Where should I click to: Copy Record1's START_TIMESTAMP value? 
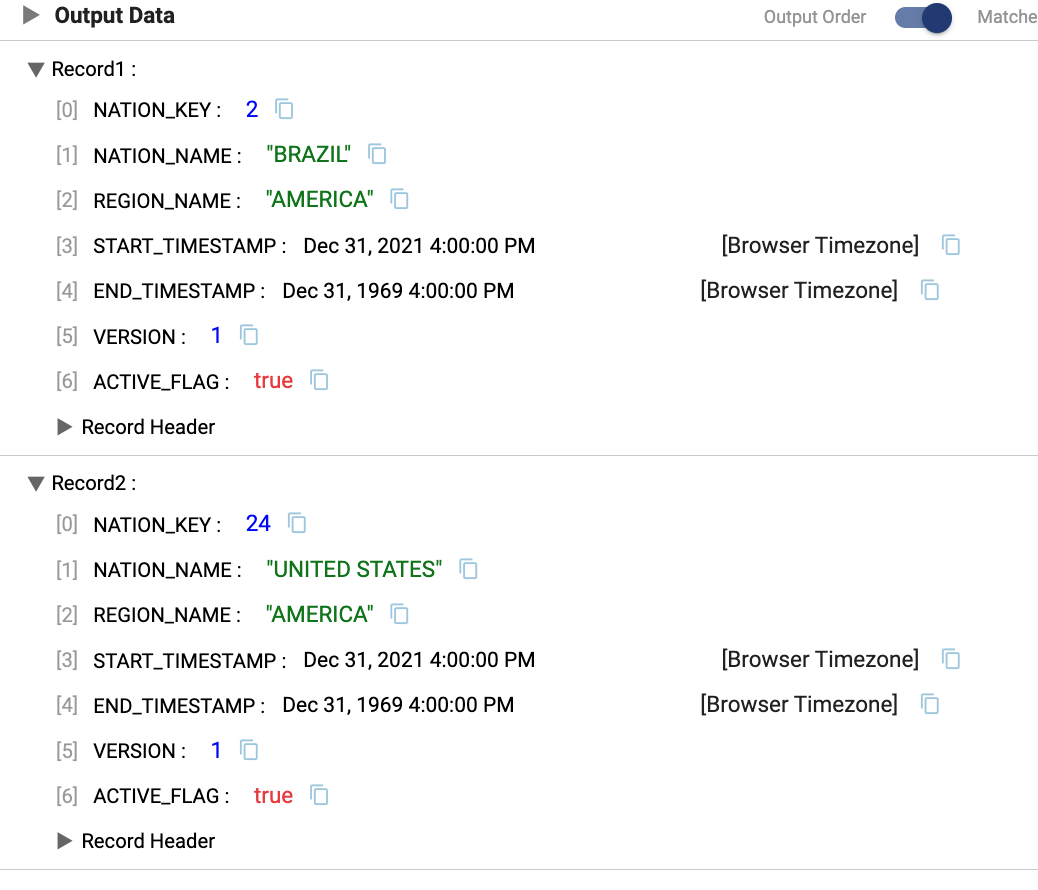[951, 245]
